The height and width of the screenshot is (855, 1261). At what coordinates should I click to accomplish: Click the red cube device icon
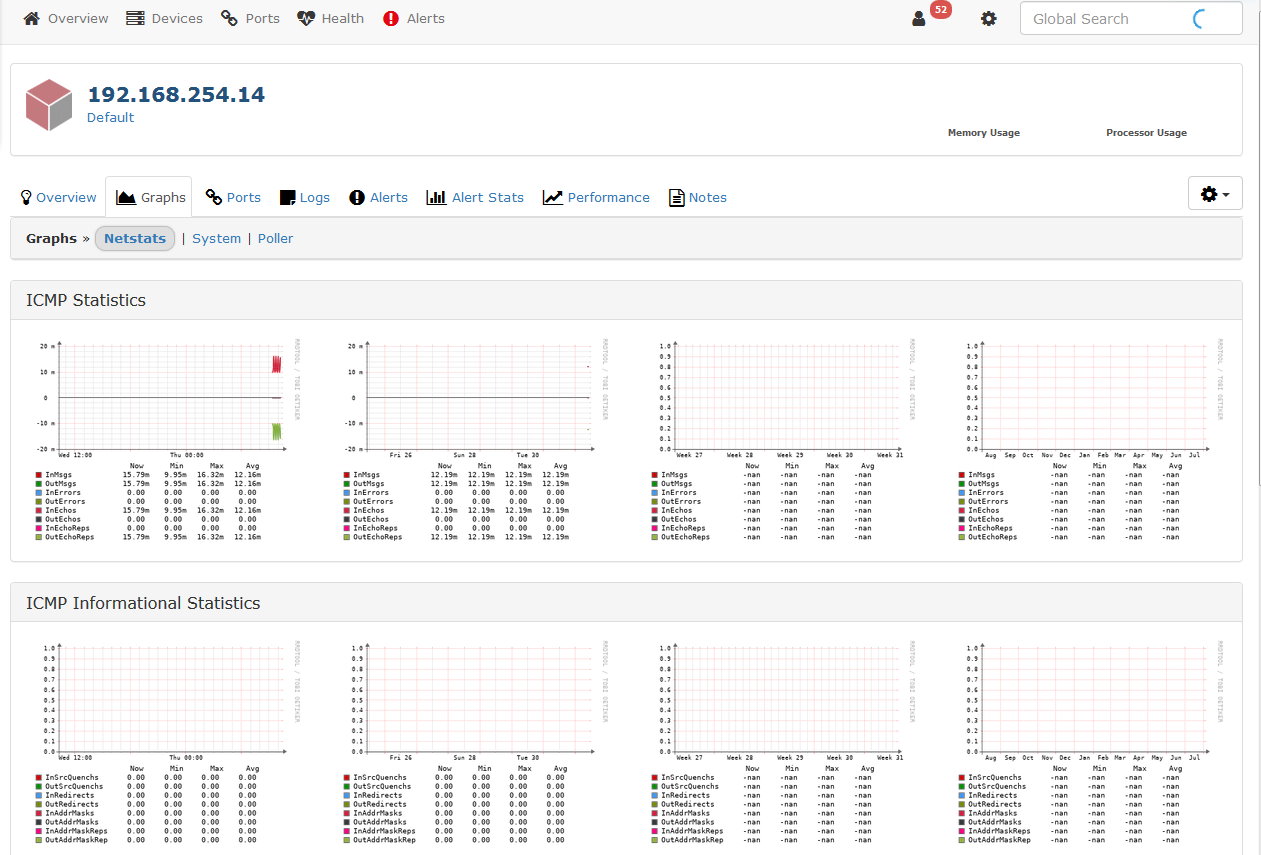[x=48, y=105]
